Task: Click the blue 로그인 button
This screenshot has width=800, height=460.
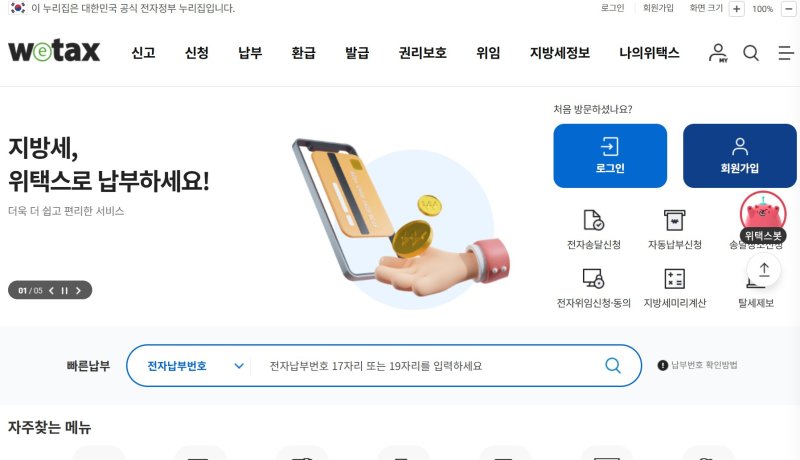Action: pos(610,156)
